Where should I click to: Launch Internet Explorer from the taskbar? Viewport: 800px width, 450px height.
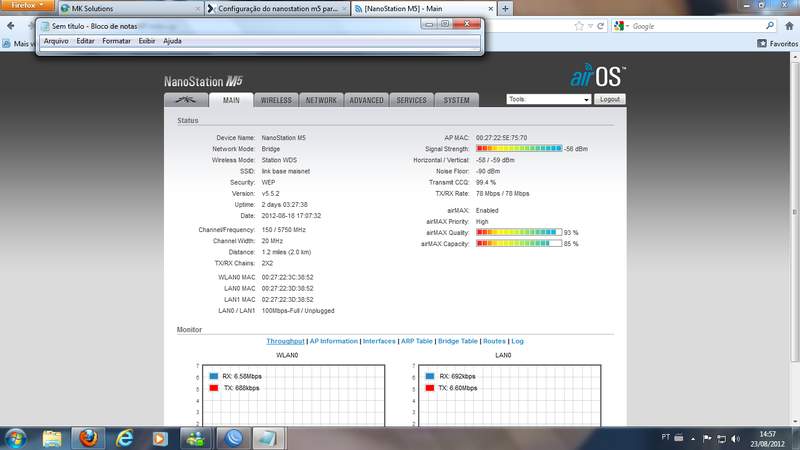point(124,439)
